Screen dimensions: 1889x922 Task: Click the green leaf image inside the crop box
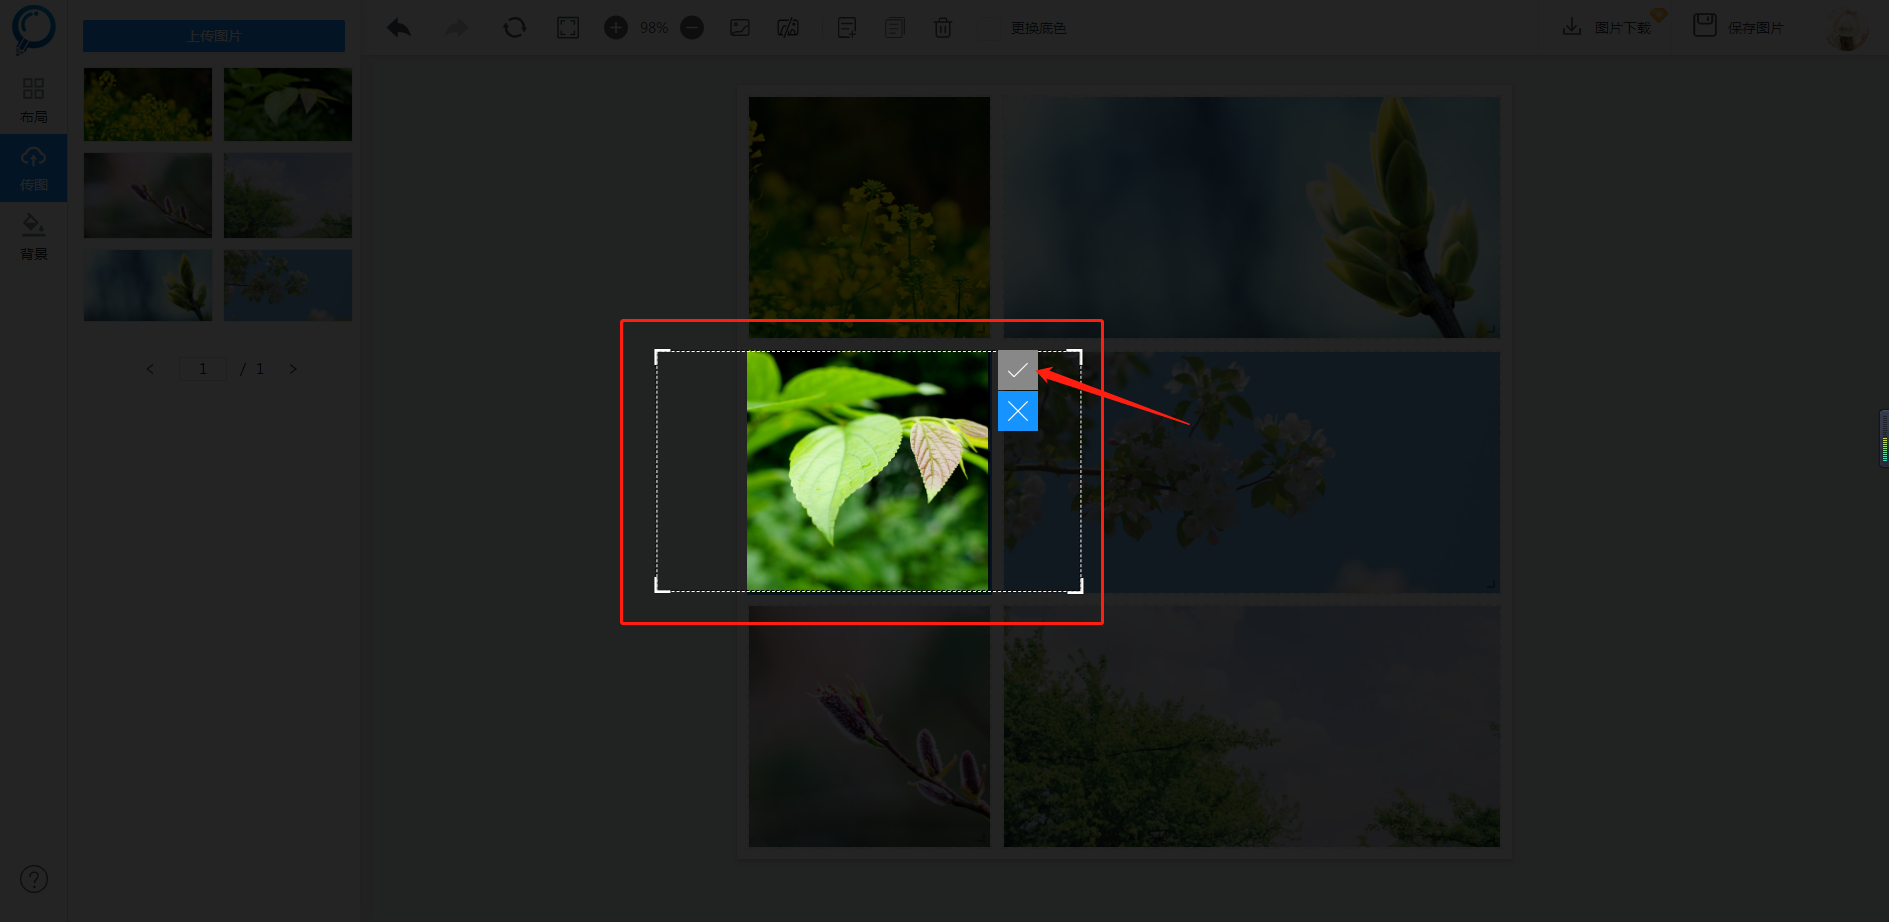pyautogui.click(x=867, y=471)
